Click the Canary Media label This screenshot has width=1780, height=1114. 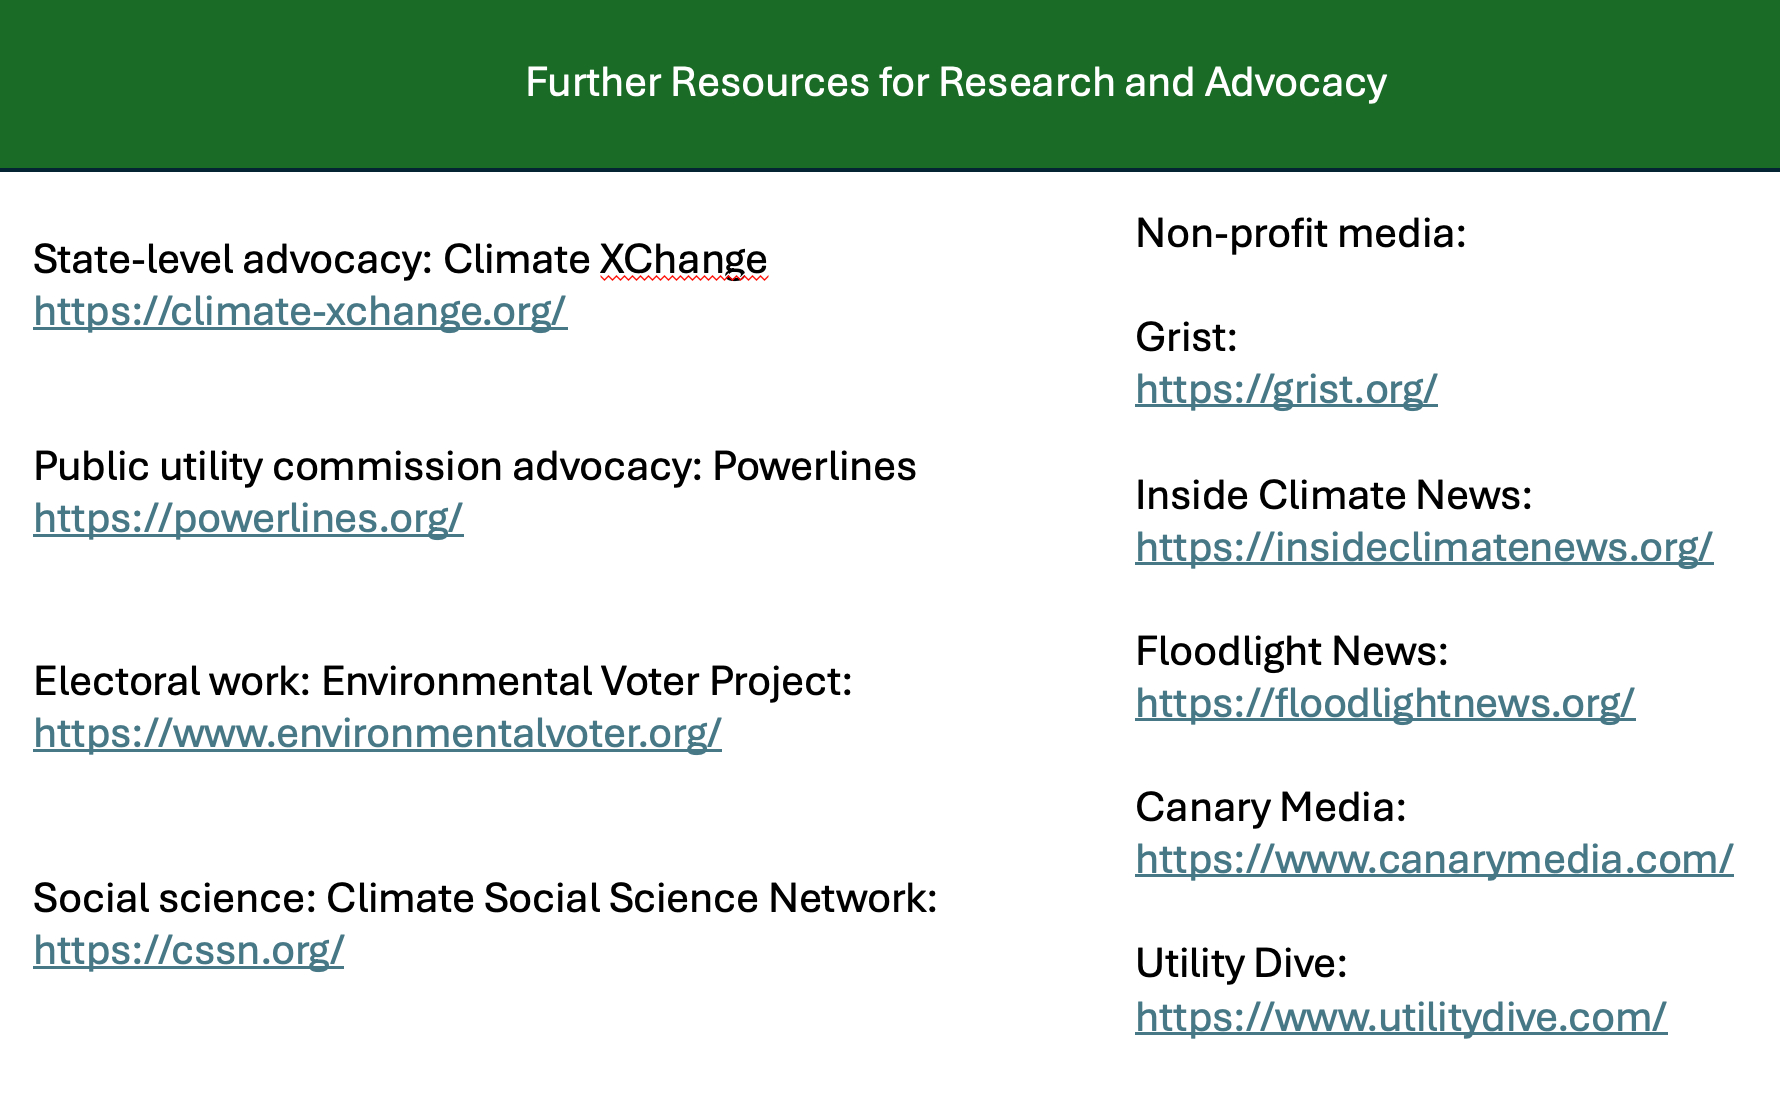[1270, 808]
